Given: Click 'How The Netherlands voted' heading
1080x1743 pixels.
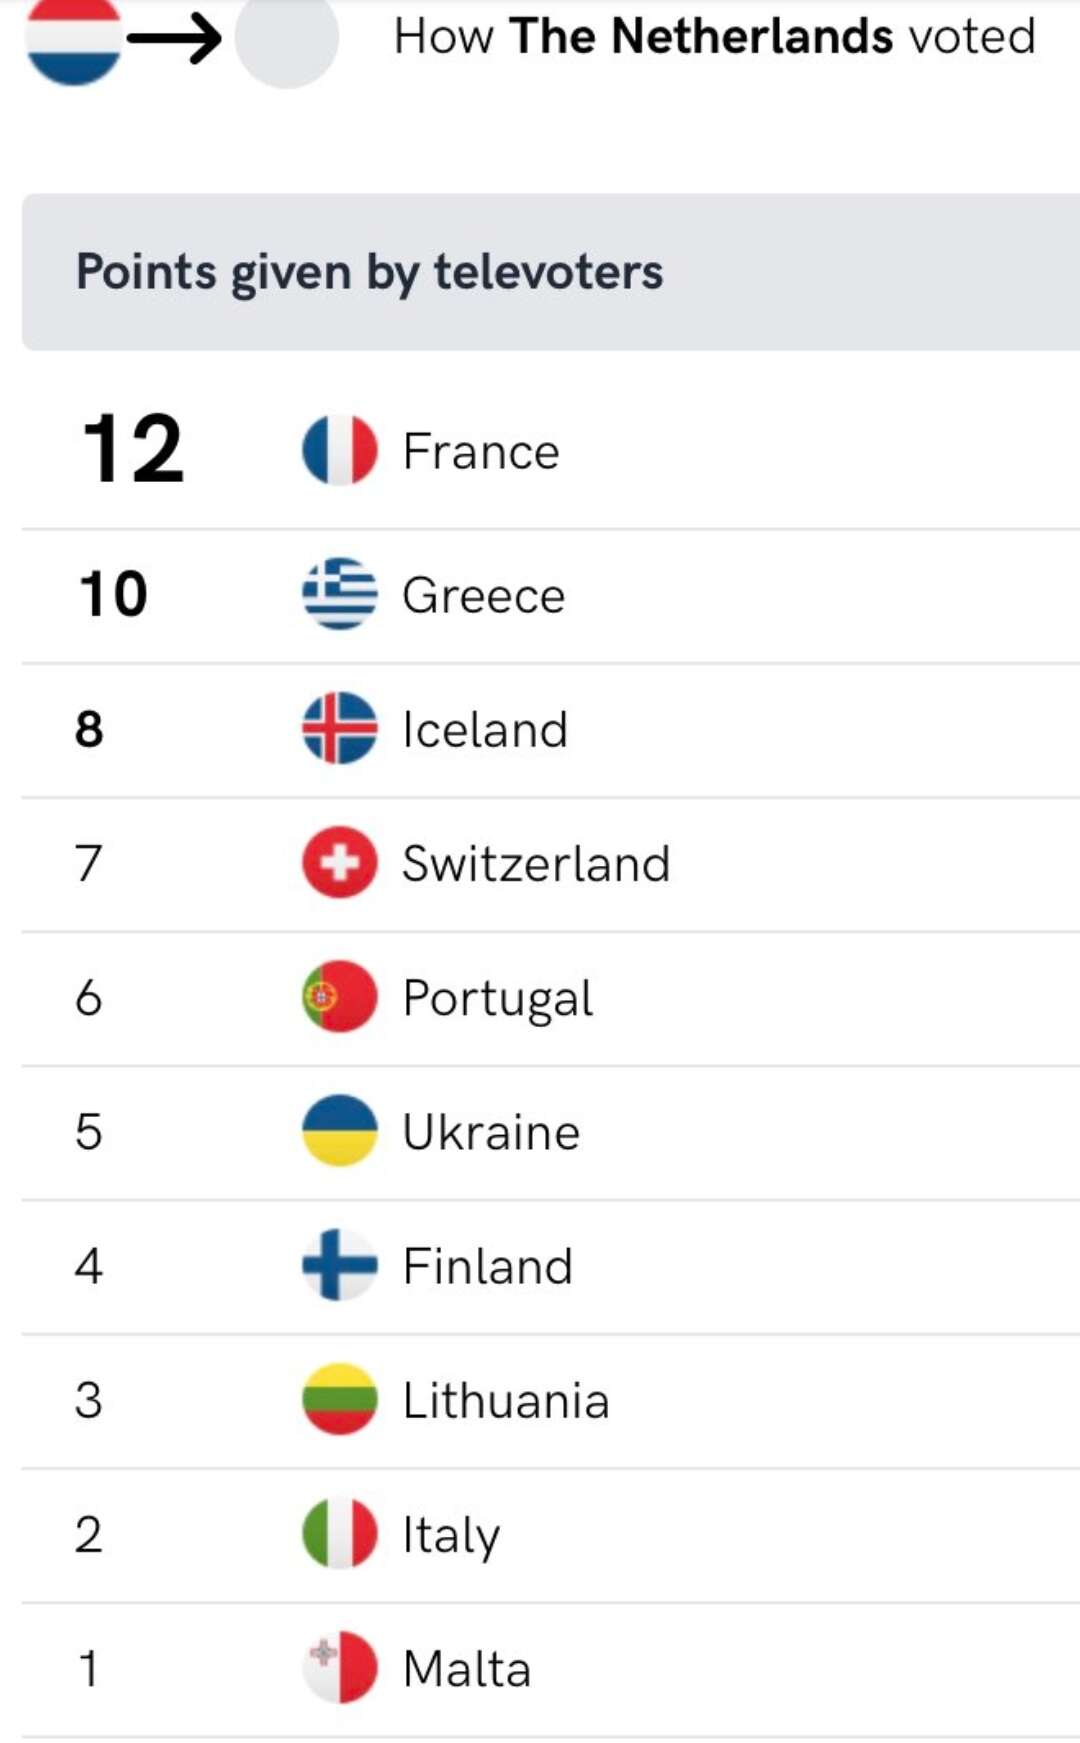Looking at the screenshot, I should 714,37.
